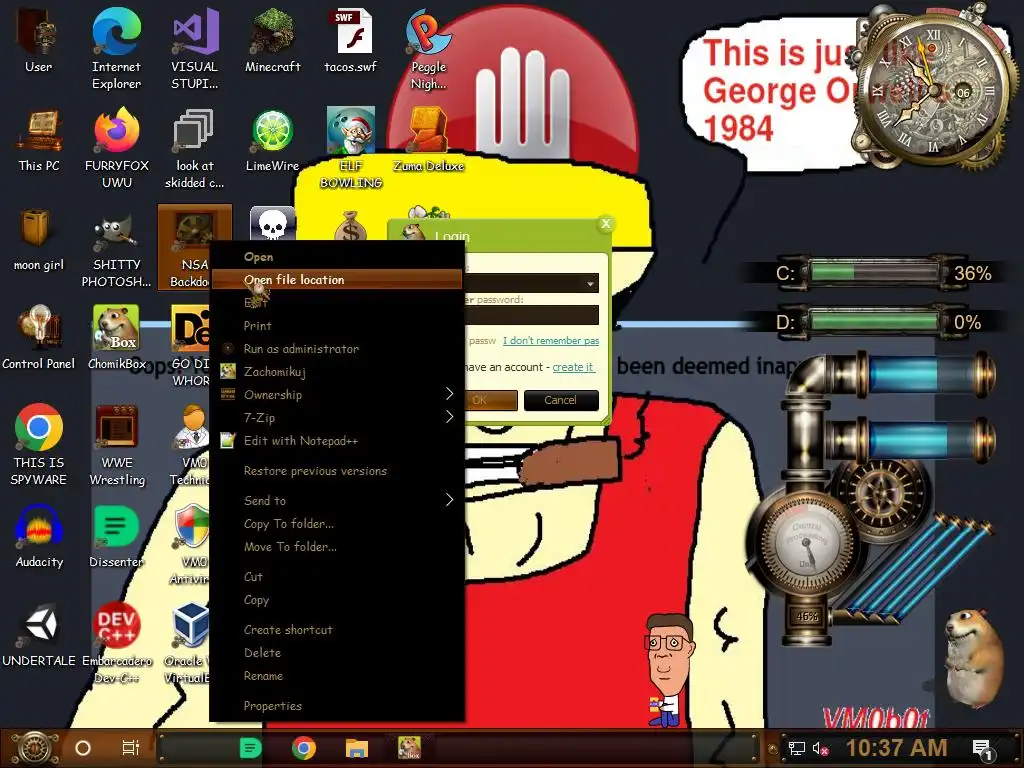The width and height of the screenshot is (1024, 768).
Task: Click OK in the Login dialog
Action: [491, 400]
